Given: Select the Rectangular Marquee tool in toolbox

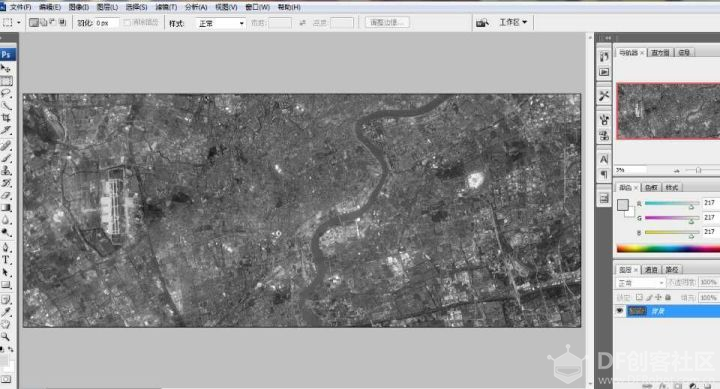Looking at the screenshot, I should click(x=6, y=81).
